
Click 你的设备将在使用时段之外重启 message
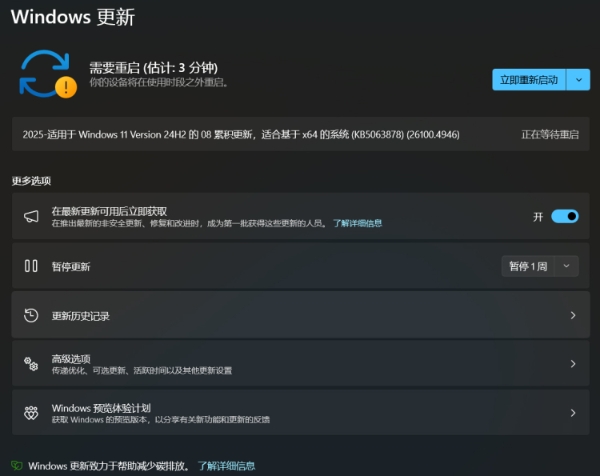[x=158, y=82]
